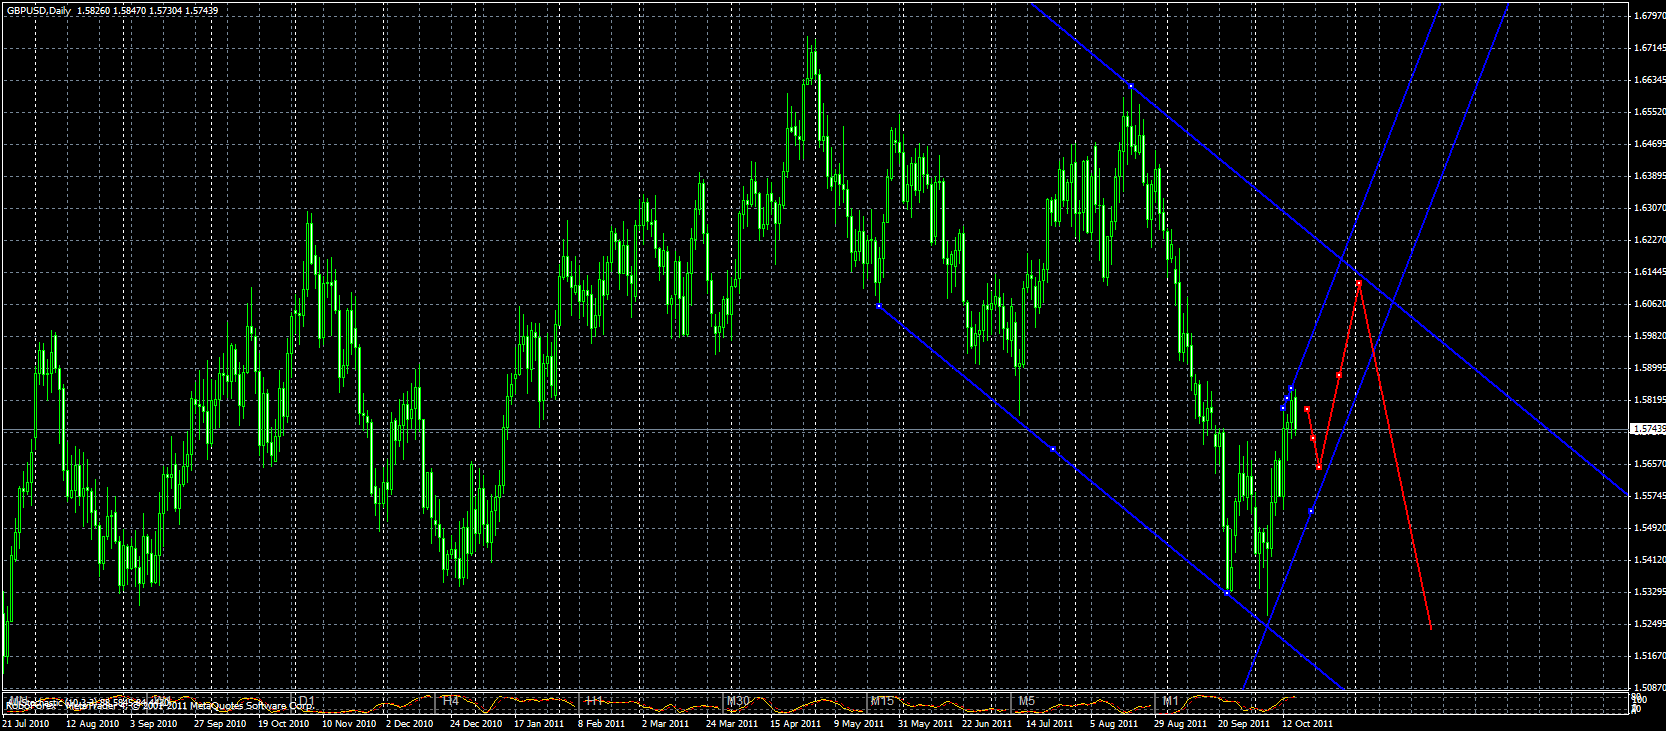The height and width of the screenshot is (731, 1666).
Task: Click the 14 Jul 2011 date label
Action: (x=1051, y=723)
